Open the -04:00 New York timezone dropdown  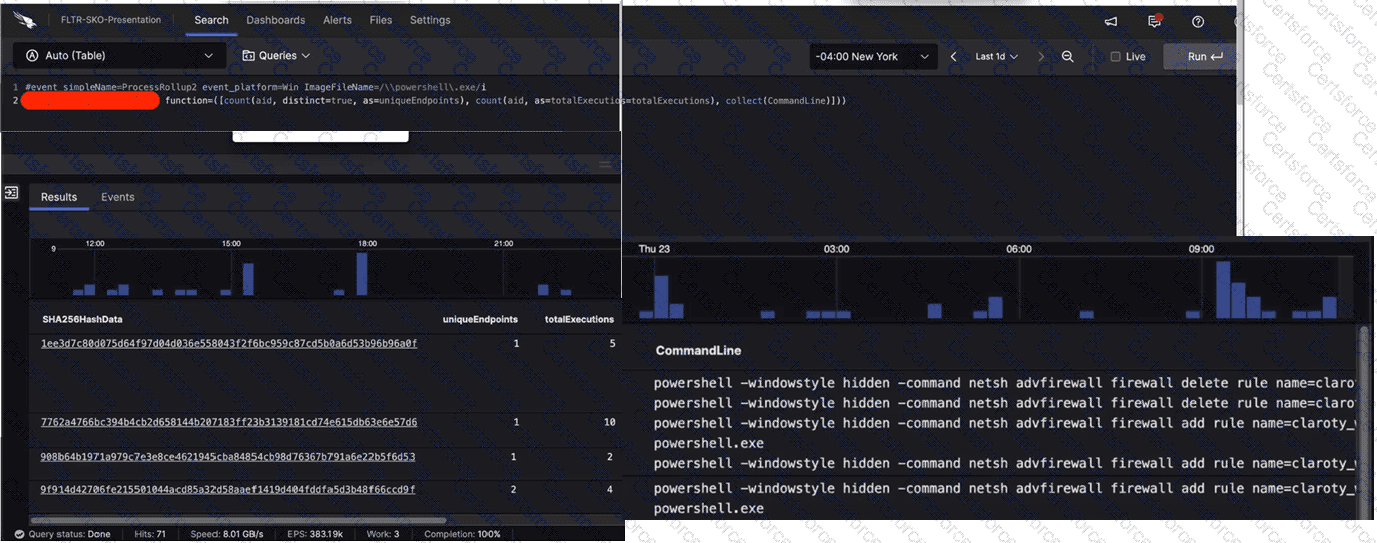click(873, 57)
